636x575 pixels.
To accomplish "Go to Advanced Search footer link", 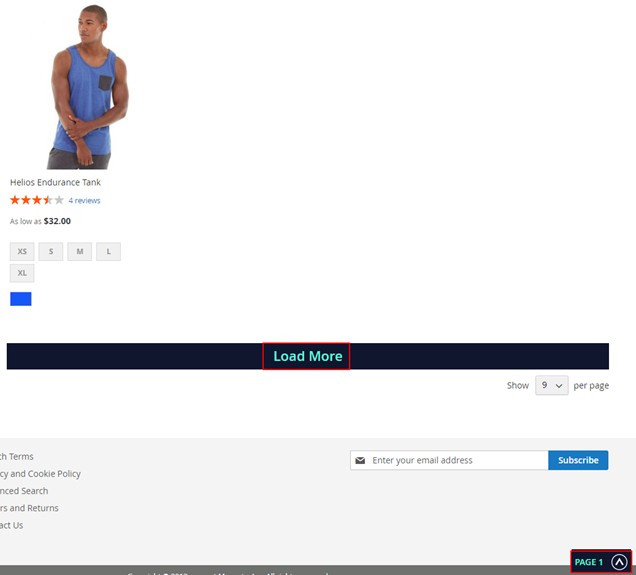I will 23,490.
